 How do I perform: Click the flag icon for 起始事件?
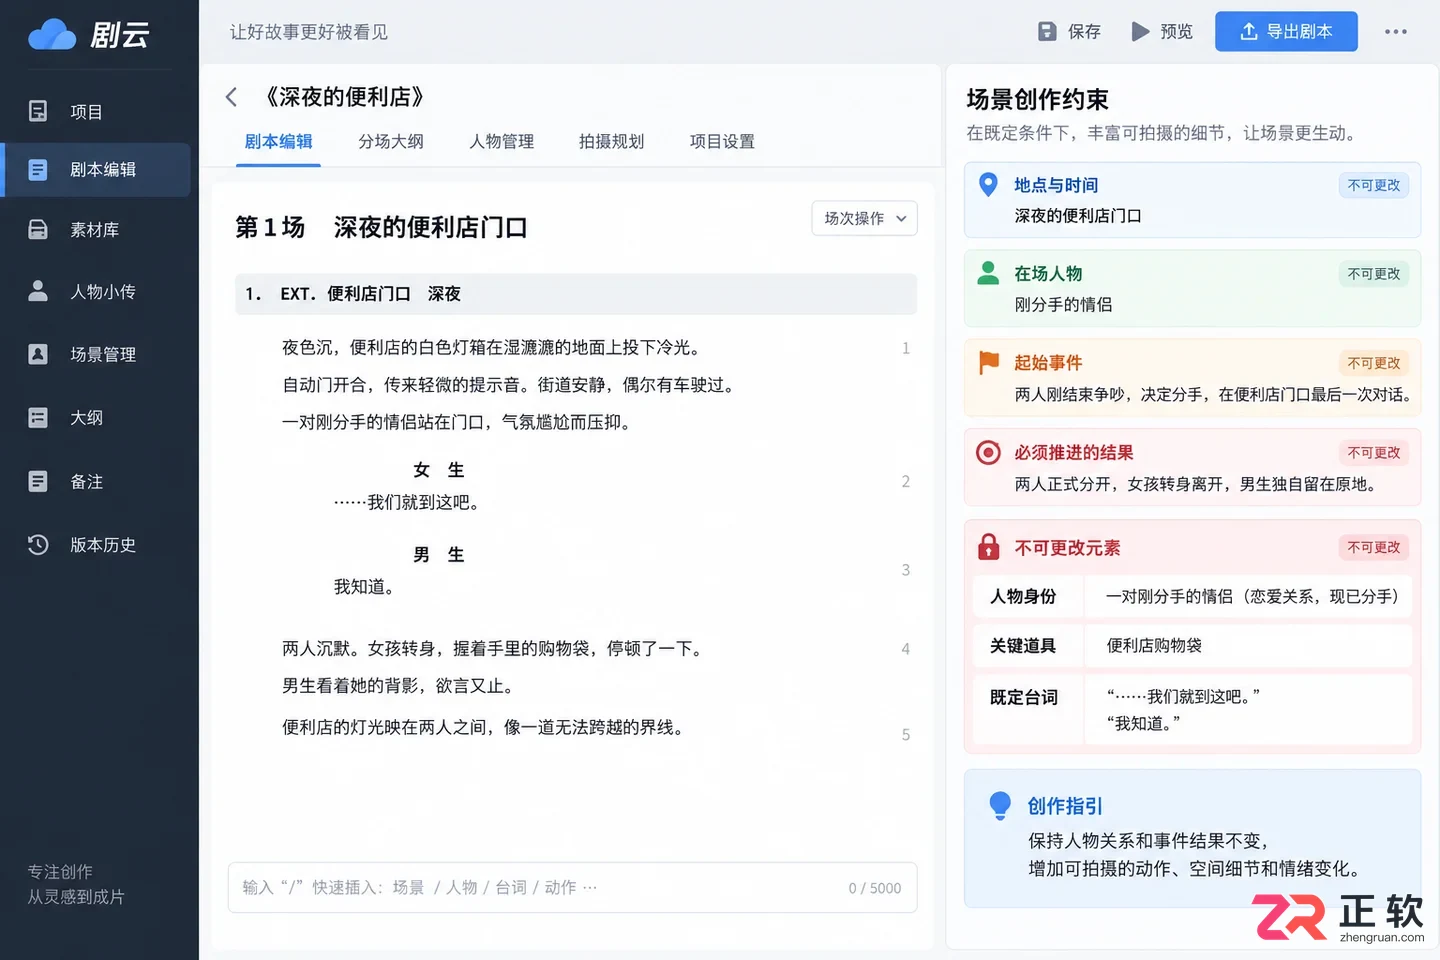pos(989,362)
